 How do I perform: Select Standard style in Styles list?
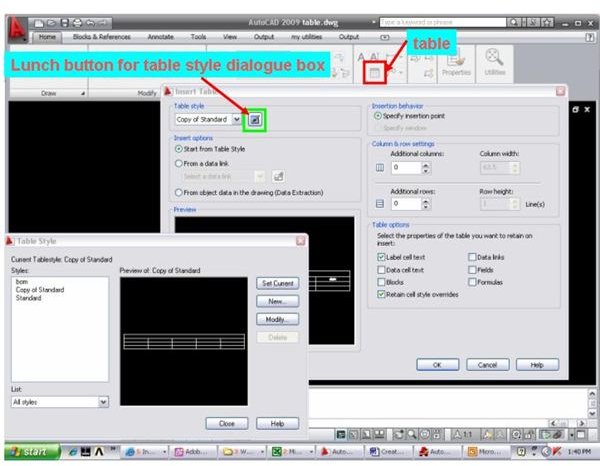point(29,298)
